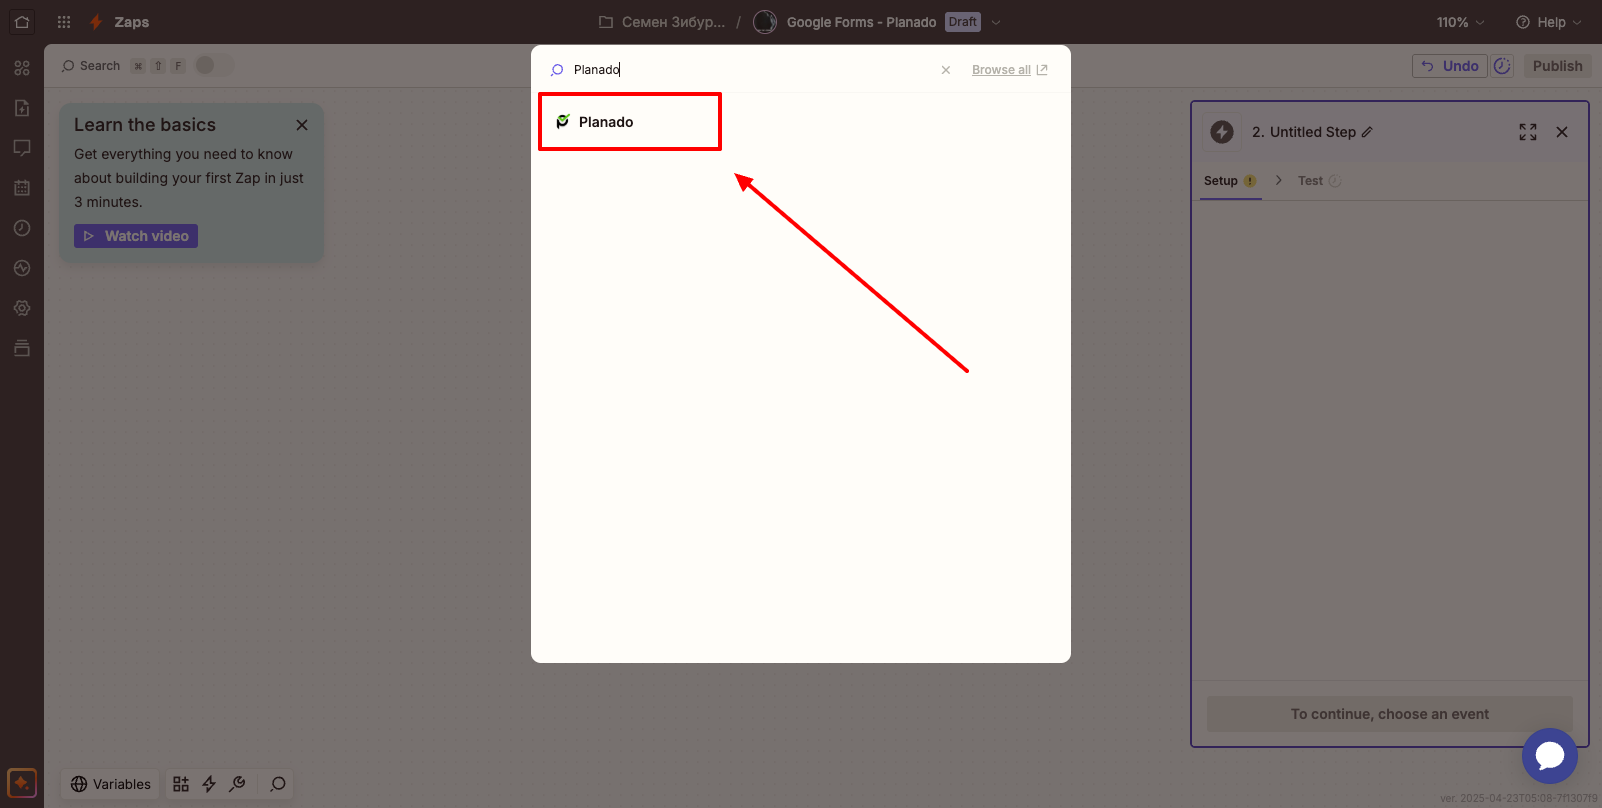This screenshot has height=808, width=1602.
Task: Open the chat support bubble
Action: 1550,756
